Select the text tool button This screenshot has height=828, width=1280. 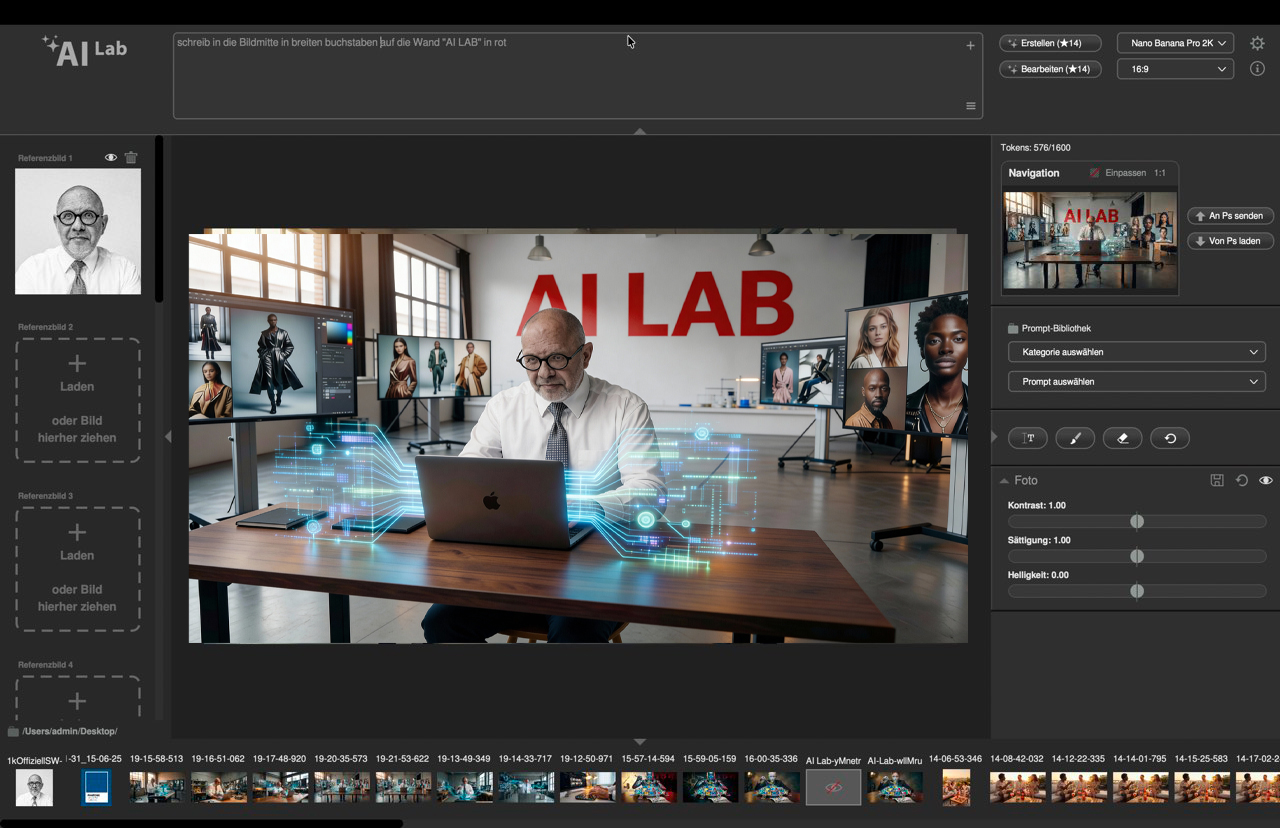1028,438
